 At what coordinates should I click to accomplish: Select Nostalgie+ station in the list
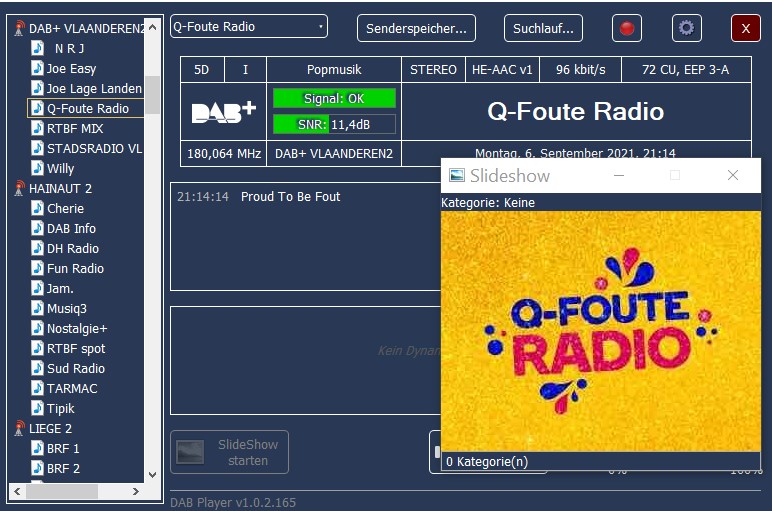76,328
